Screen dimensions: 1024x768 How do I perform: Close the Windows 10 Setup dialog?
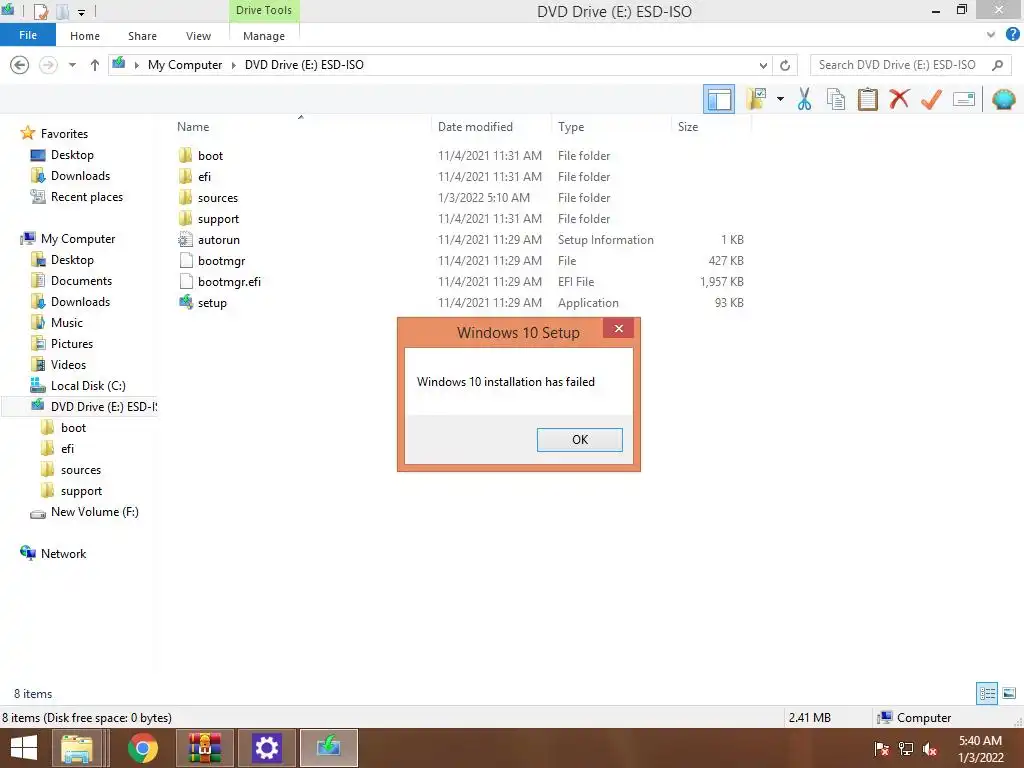point(618,328)
